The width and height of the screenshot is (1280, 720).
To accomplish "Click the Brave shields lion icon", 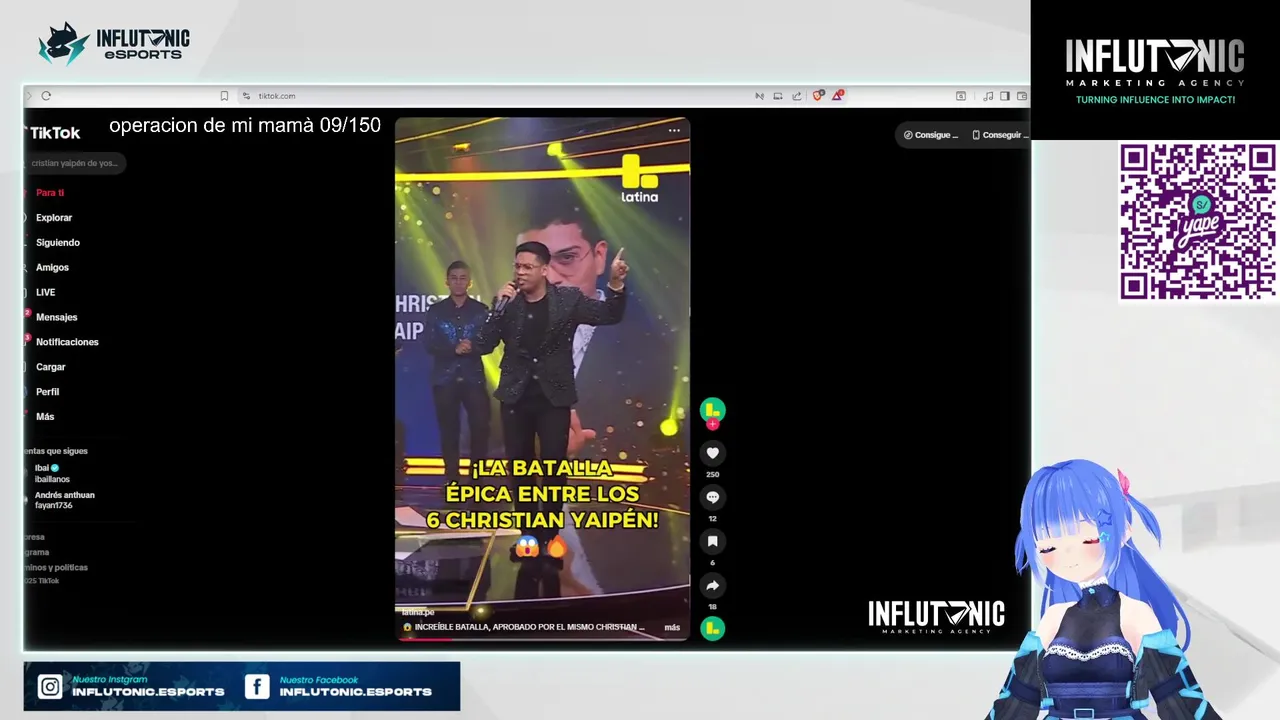I will click(818, 96).
